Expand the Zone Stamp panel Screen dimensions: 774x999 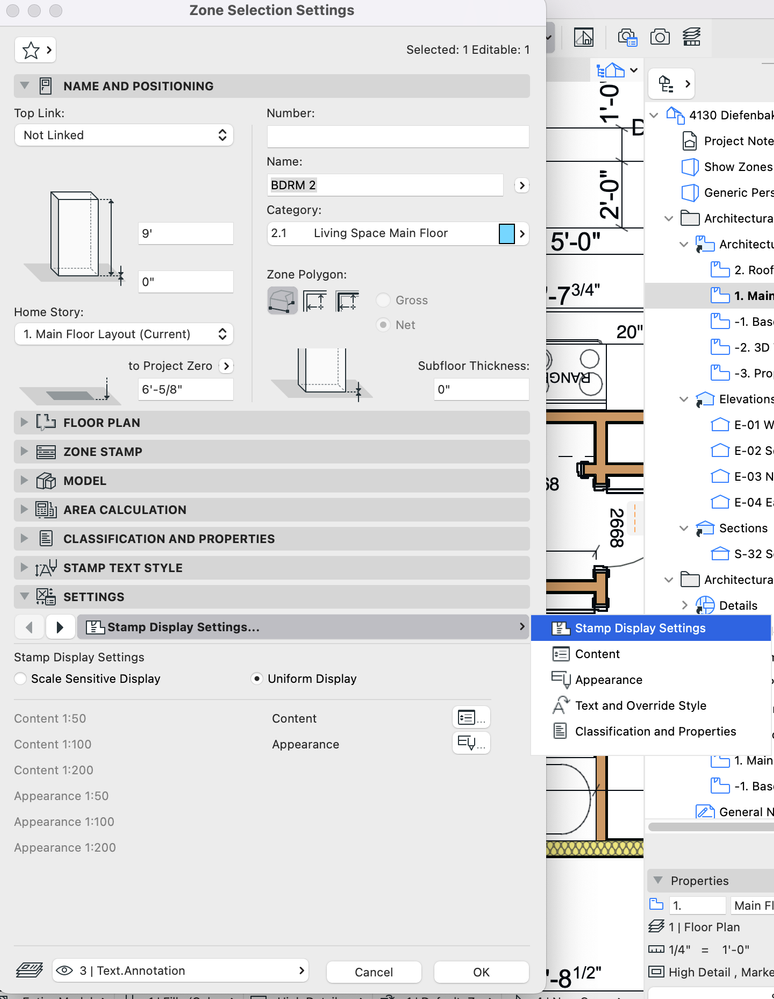click(x=24, y=452)
